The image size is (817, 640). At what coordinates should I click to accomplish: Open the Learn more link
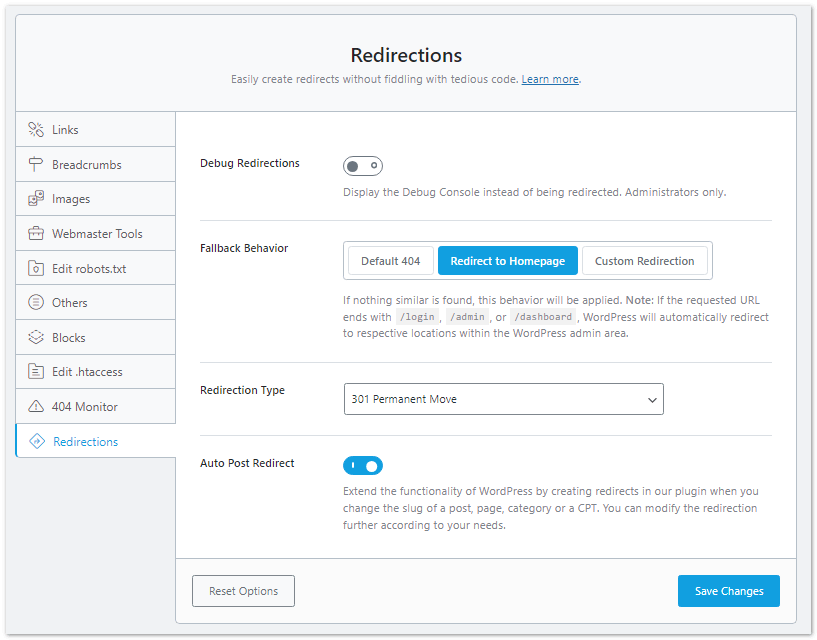click(x=549, y=79)
